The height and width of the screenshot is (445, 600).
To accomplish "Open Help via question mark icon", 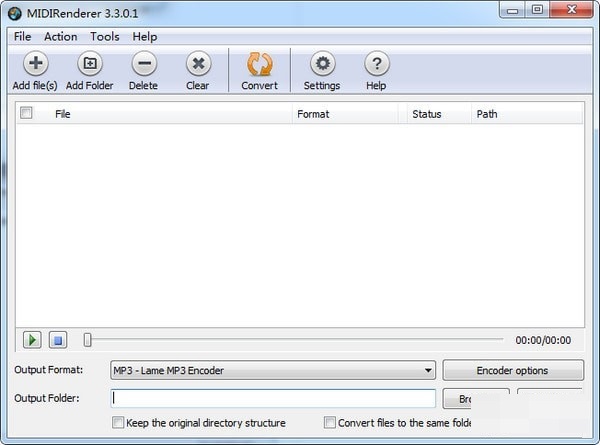I will pos(376,64).
